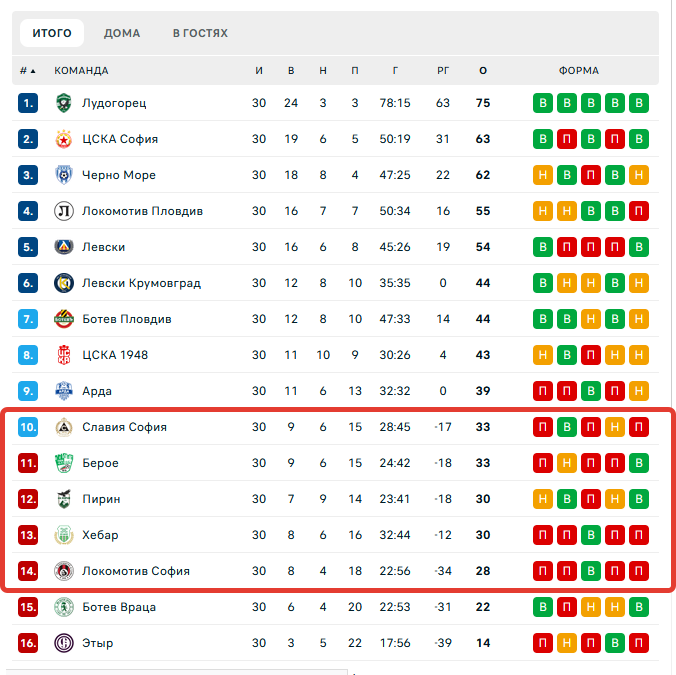This screenshot has height=675, width=676.
Task: Click the Ботев Пловдив club logo
Action: click(x=63, y=319)
